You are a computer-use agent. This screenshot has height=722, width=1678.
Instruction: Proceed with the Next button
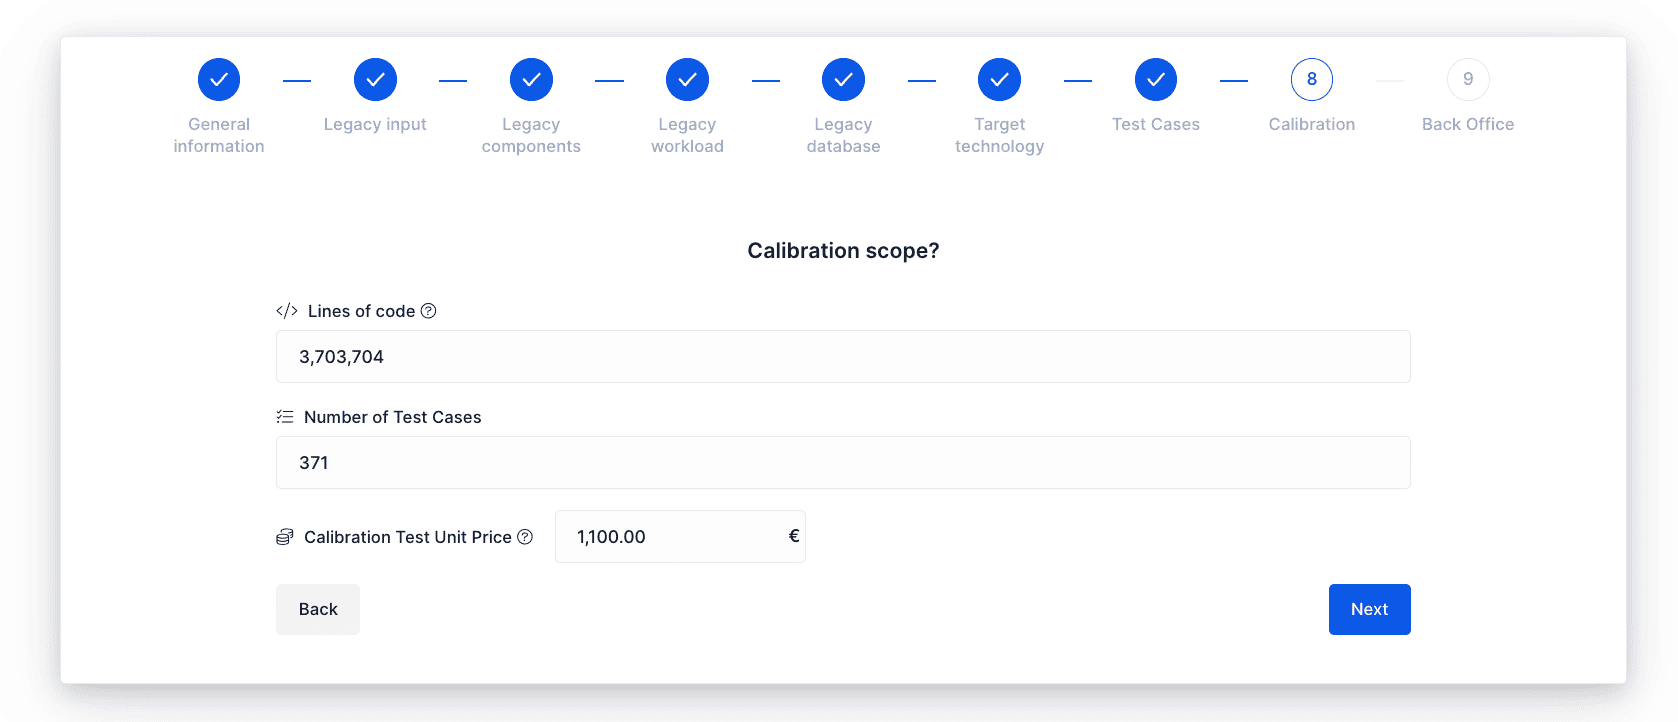(x=1369, y=609)
